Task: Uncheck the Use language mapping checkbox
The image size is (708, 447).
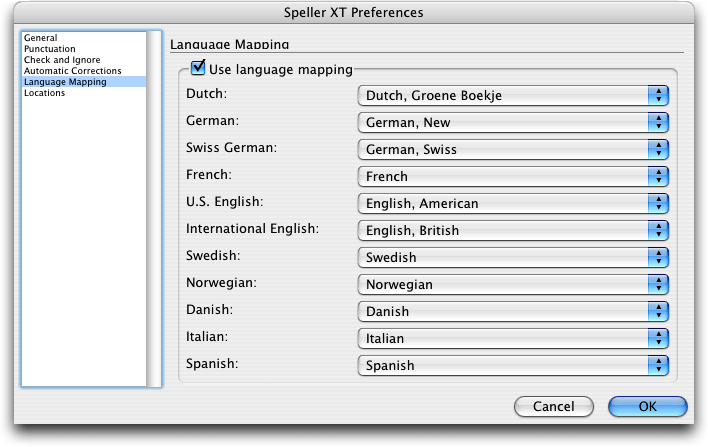Action: coord(198,68)
